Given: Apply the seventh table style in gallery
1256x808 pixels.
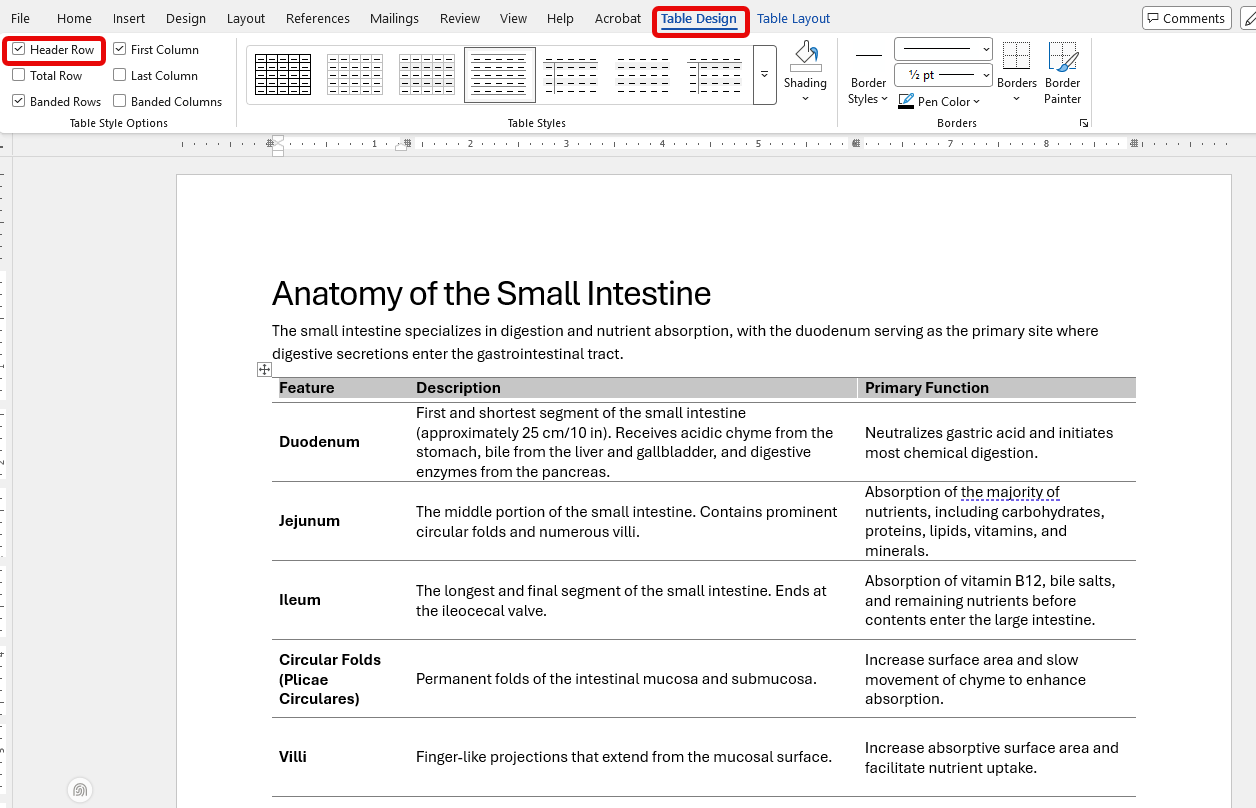Looking at the screenshot, I should coord(715,75).
